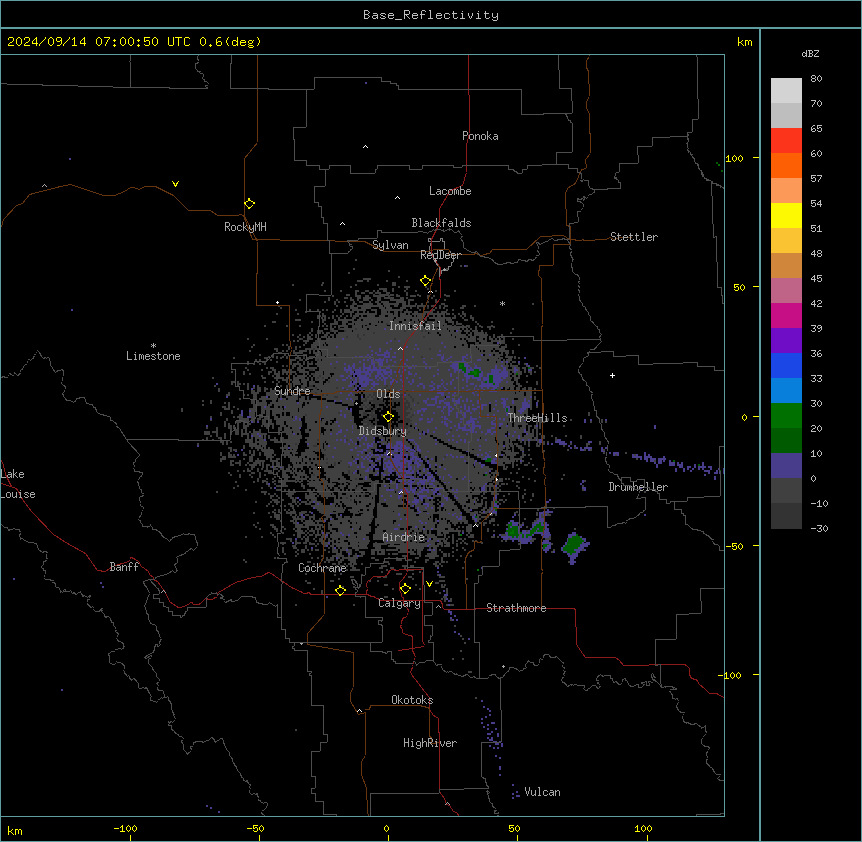Click the yellow diamond marker above Calgary label
The height and width of the screenshot is (842, 862).
[405, 589]
